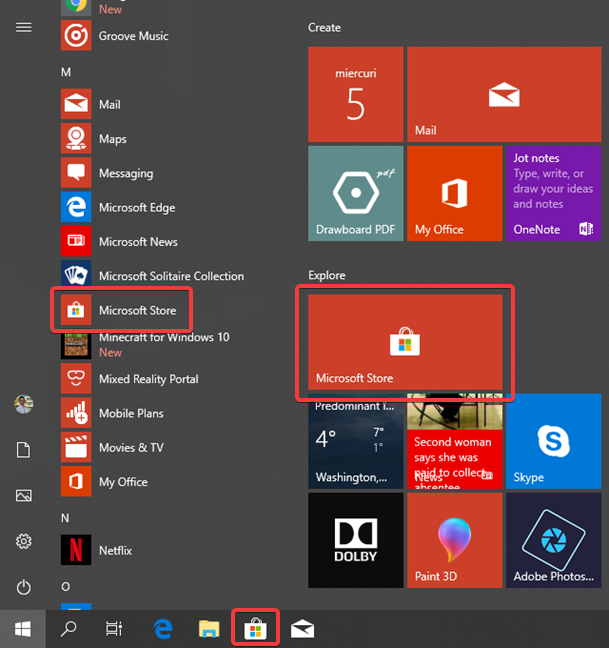The height and width of the screenshot is (648, 609).
Task: Open Microsoft Store from the taskbar
Action: (255, 629)
